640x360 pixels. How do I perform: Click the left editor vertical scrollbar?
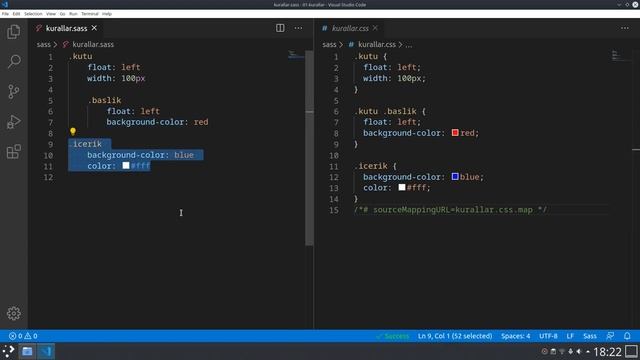click(309, 148)
